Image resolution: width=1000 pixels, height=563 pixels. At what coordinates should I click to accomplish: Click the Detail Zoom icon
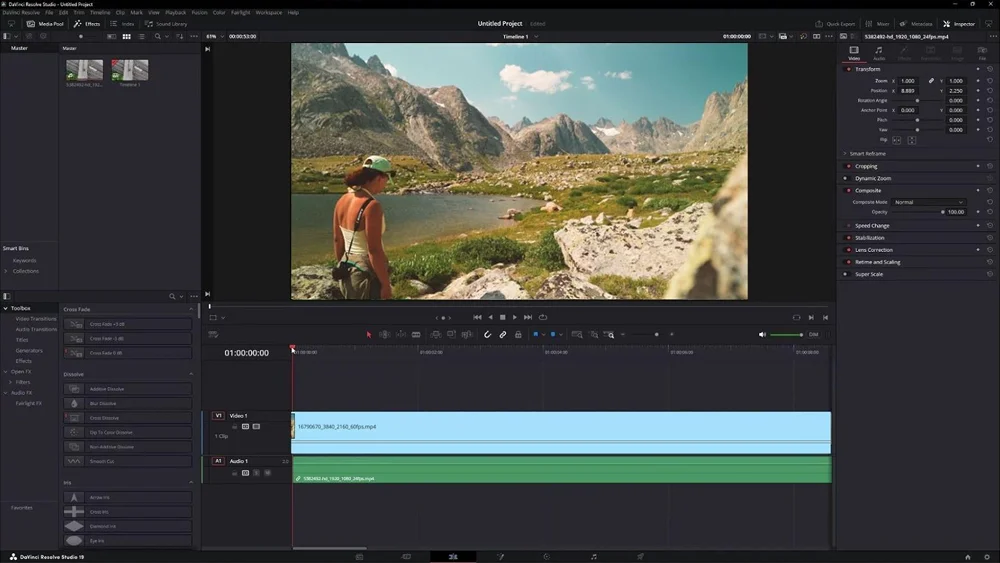pos(594,335)
